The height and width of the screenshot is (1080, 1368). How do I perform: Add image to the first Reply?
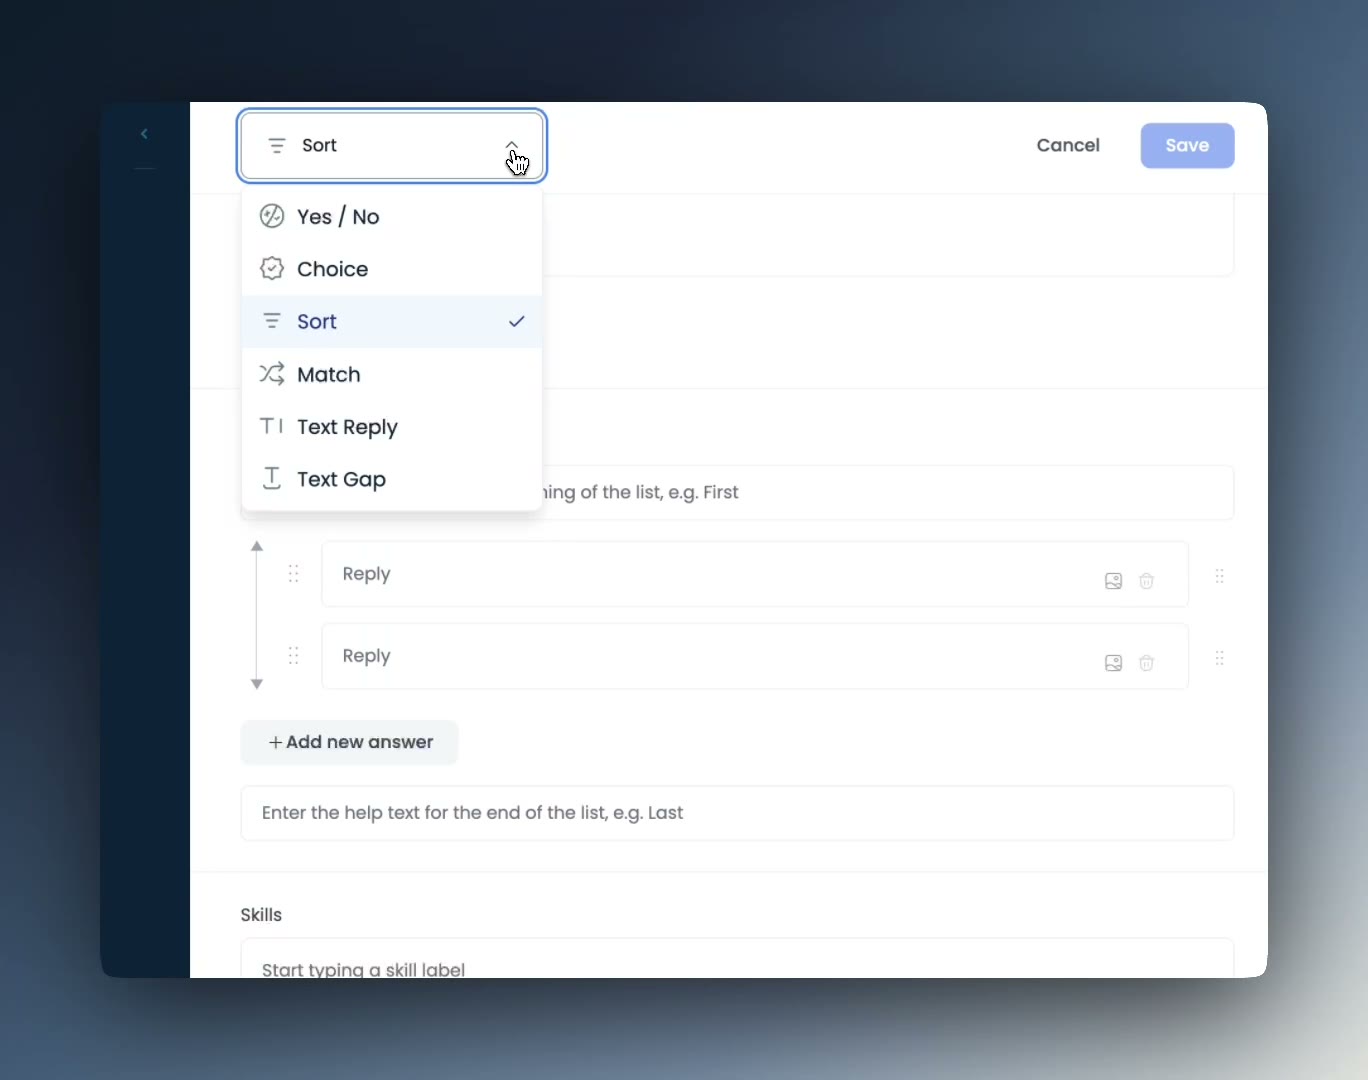pyautogui.click(x=1113, y=581)
